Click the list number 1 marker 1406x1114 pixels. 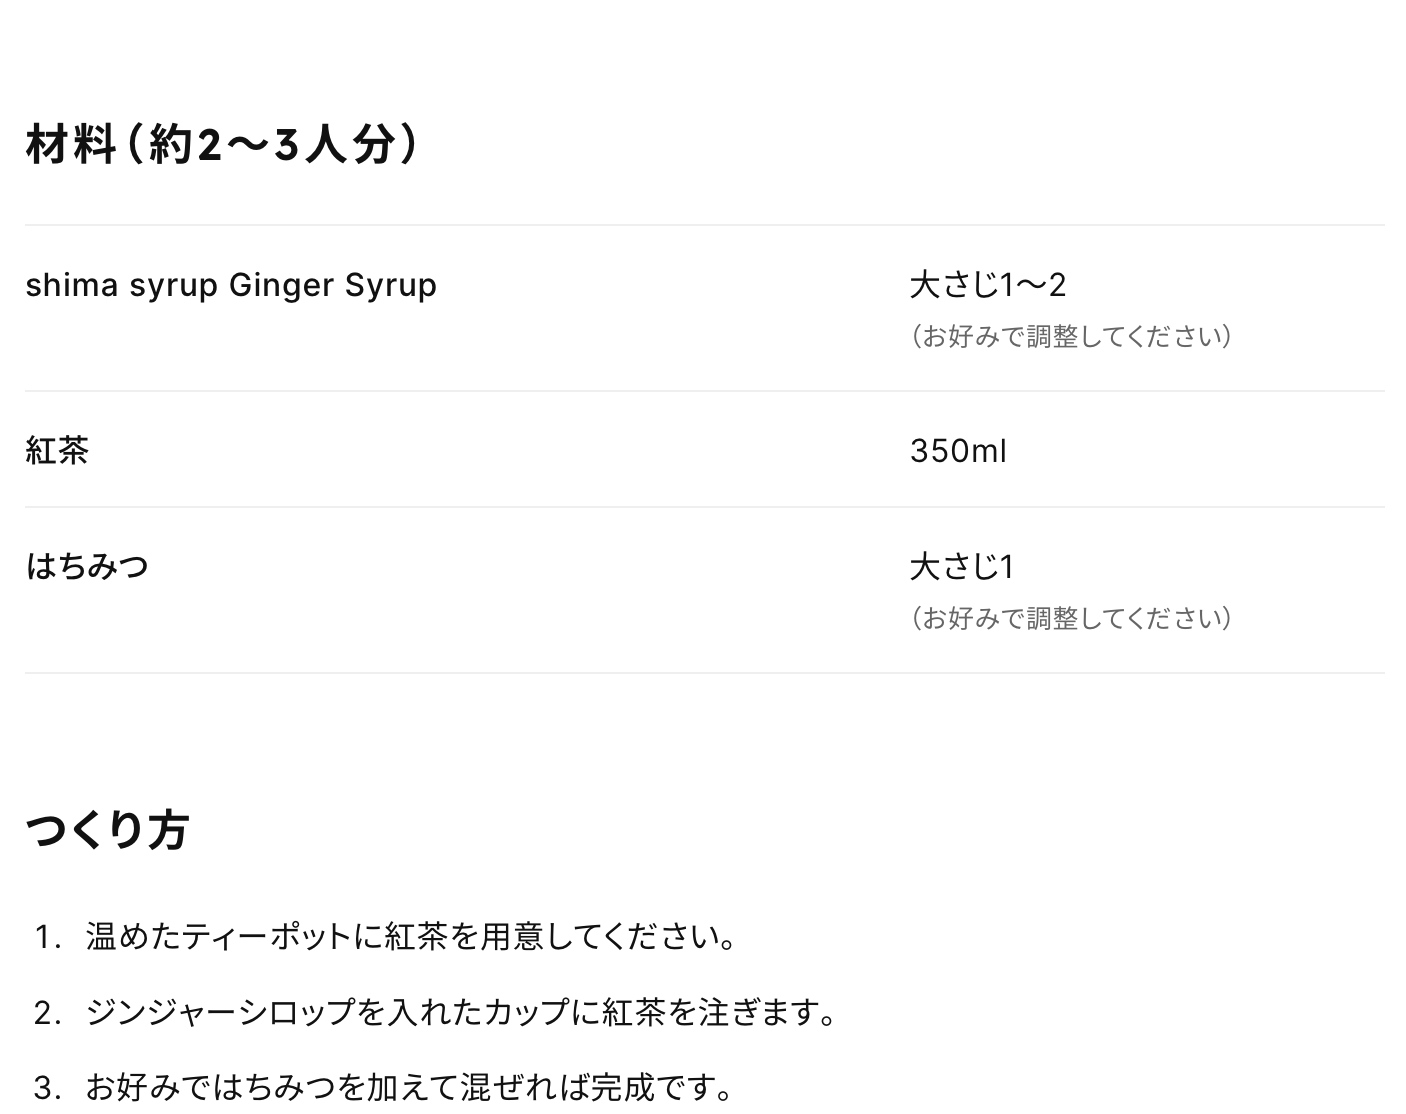pyautogui.click(x=47, y=937)
